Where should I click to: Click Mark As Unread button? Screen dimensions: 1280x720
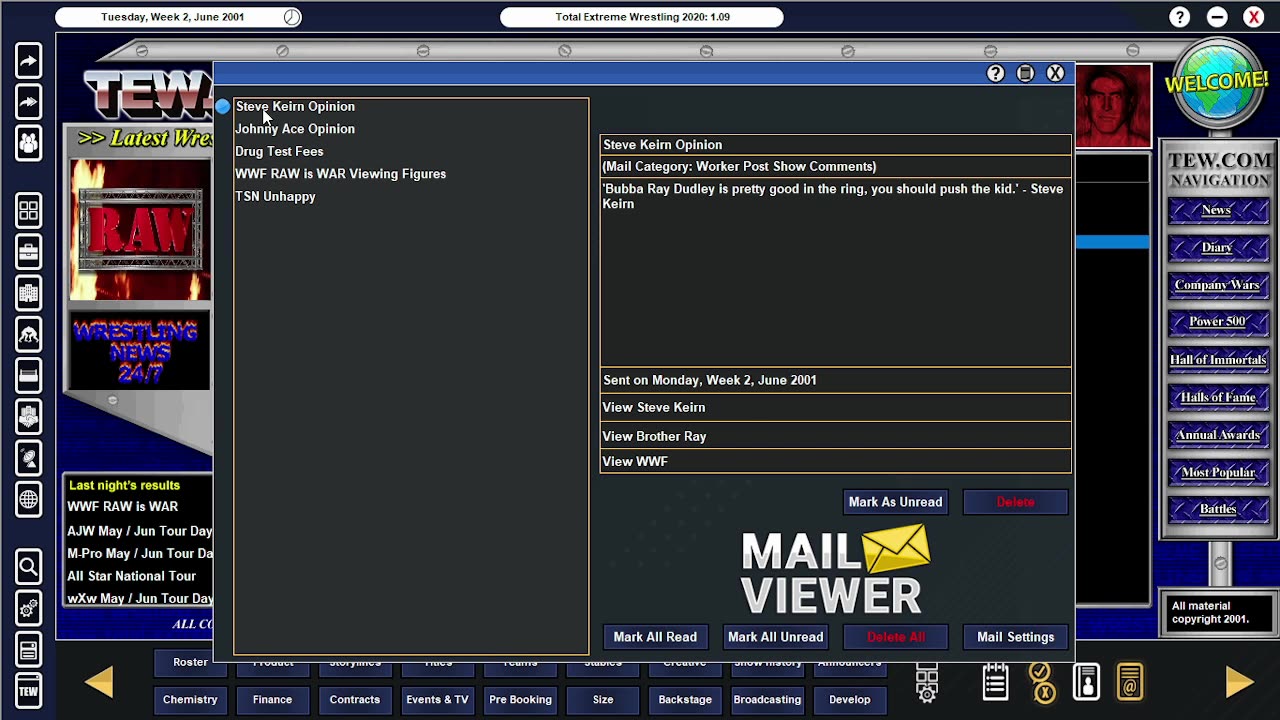pyautogui.click(x=895, y=502)
